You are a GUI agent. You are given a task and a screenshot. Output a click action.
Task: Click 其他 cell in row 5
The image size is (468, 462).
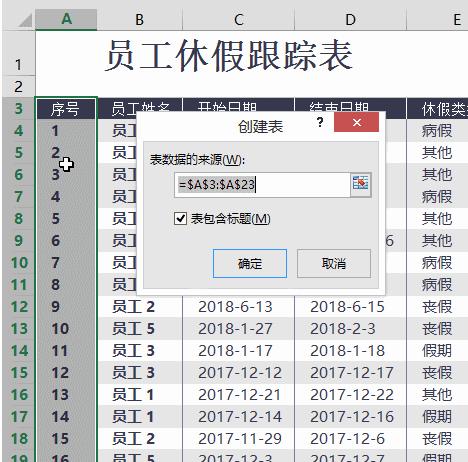437,153
